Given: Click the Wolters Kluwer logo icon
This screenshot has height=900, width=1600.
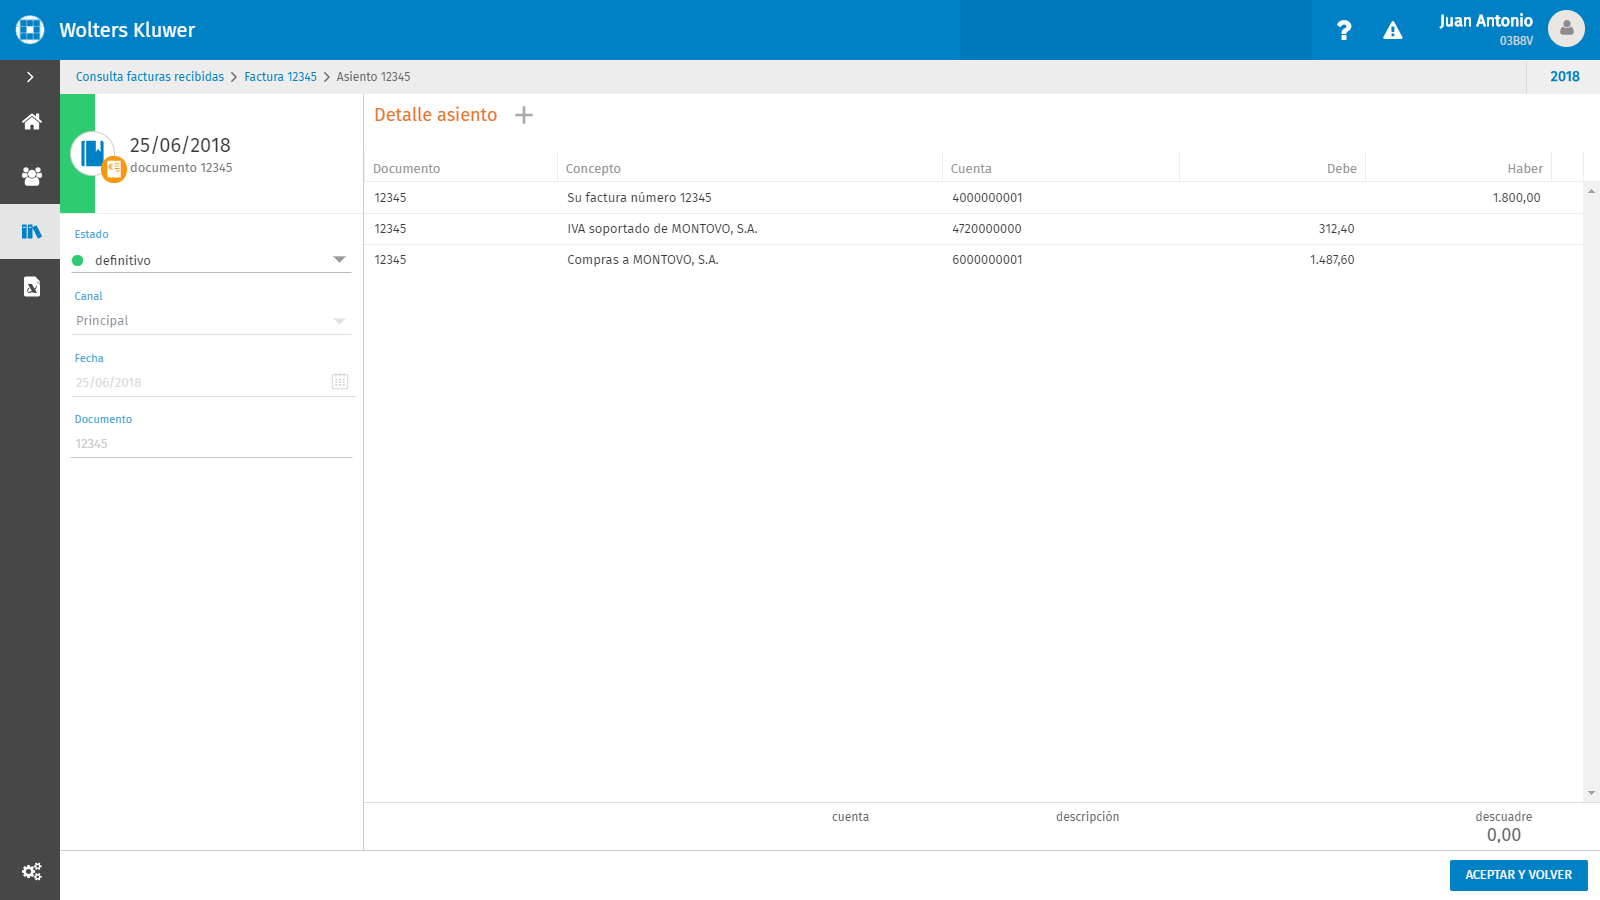Looking at the screenshot, I should point(30,30).
